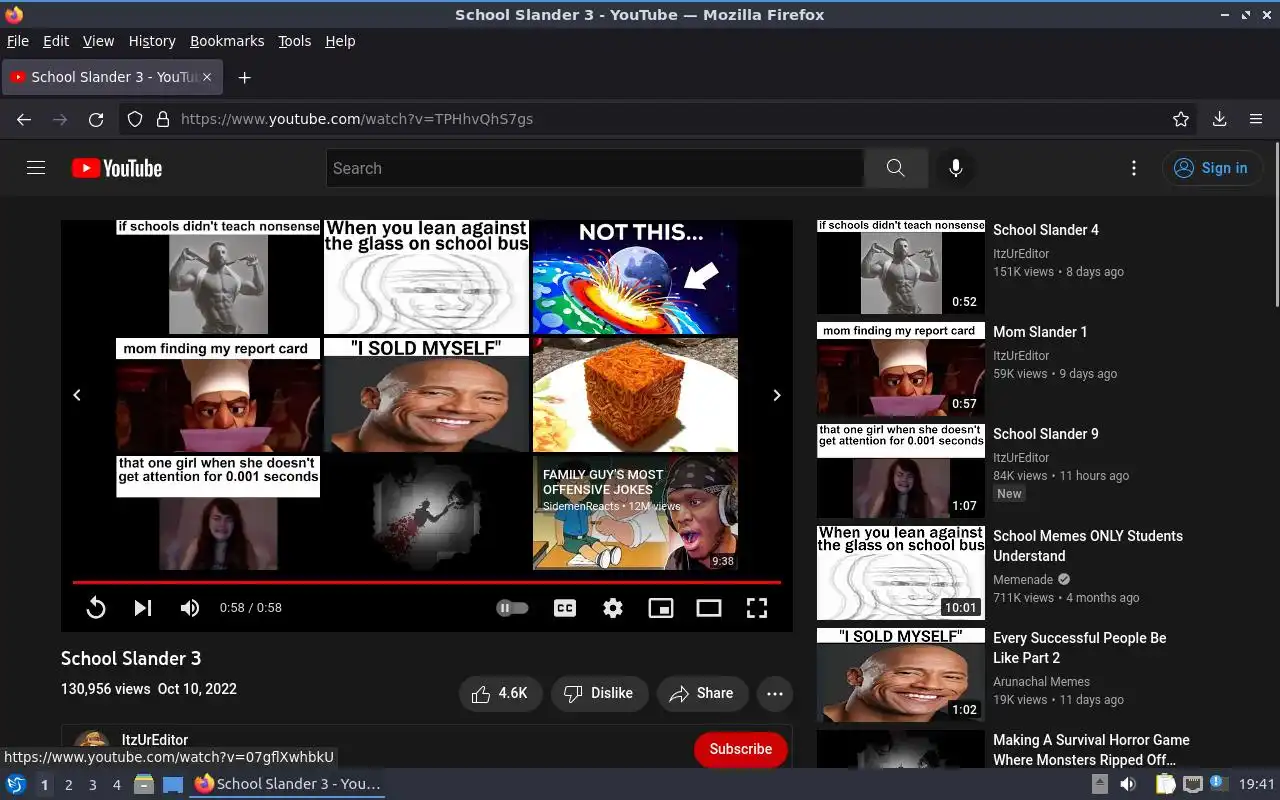This screenshot has height=800, width=1280.
Task: Go back in browser history
Action: (x=24, y=119)
